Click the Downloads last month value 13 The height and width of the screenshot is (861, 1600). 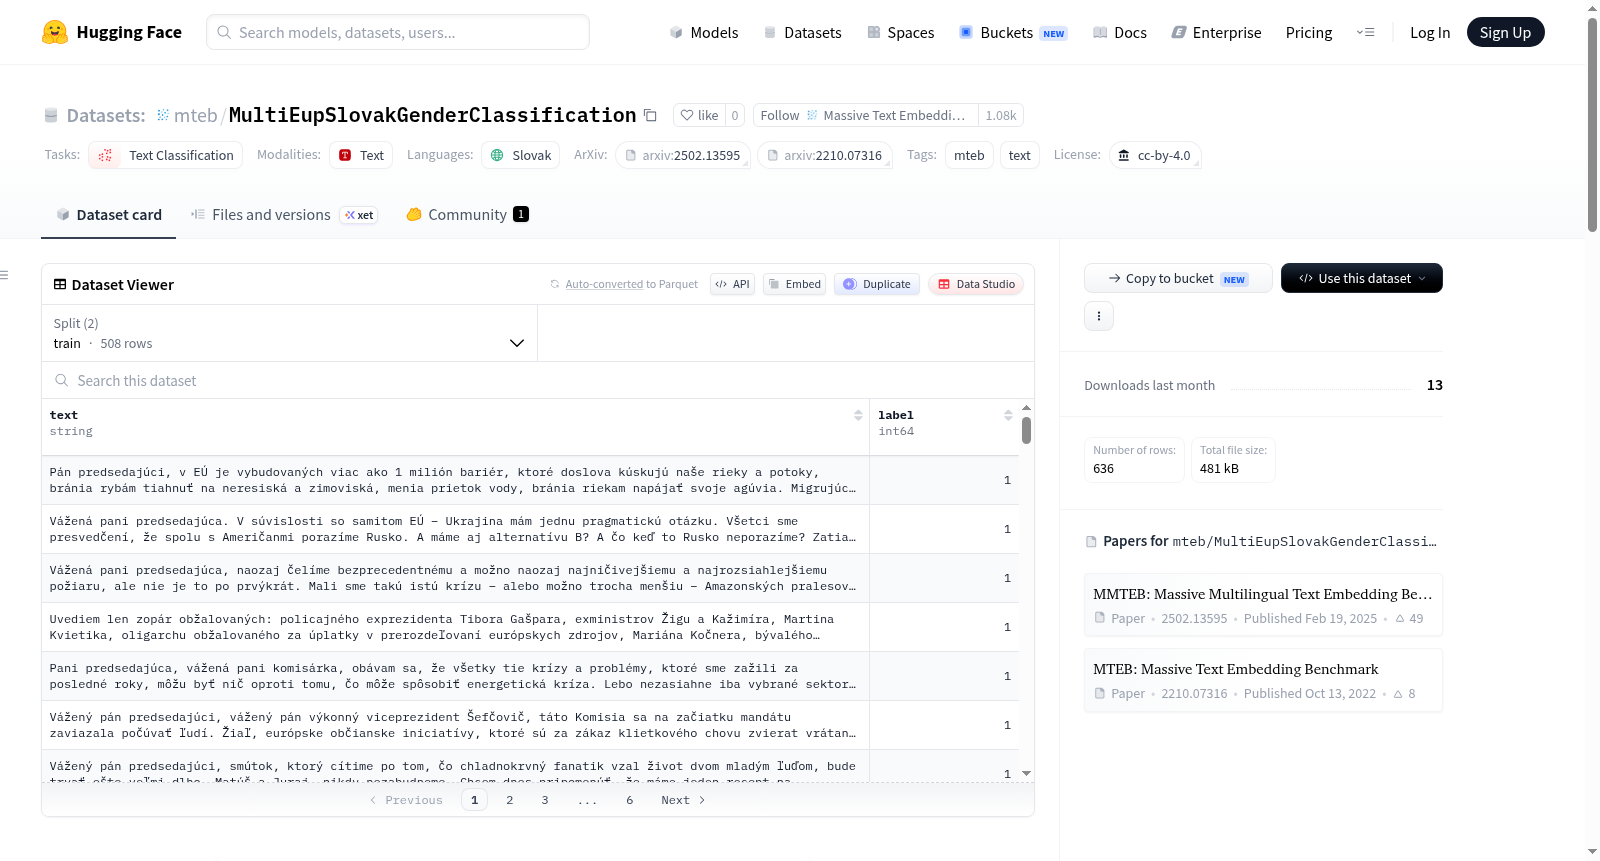click(1435, 385)
